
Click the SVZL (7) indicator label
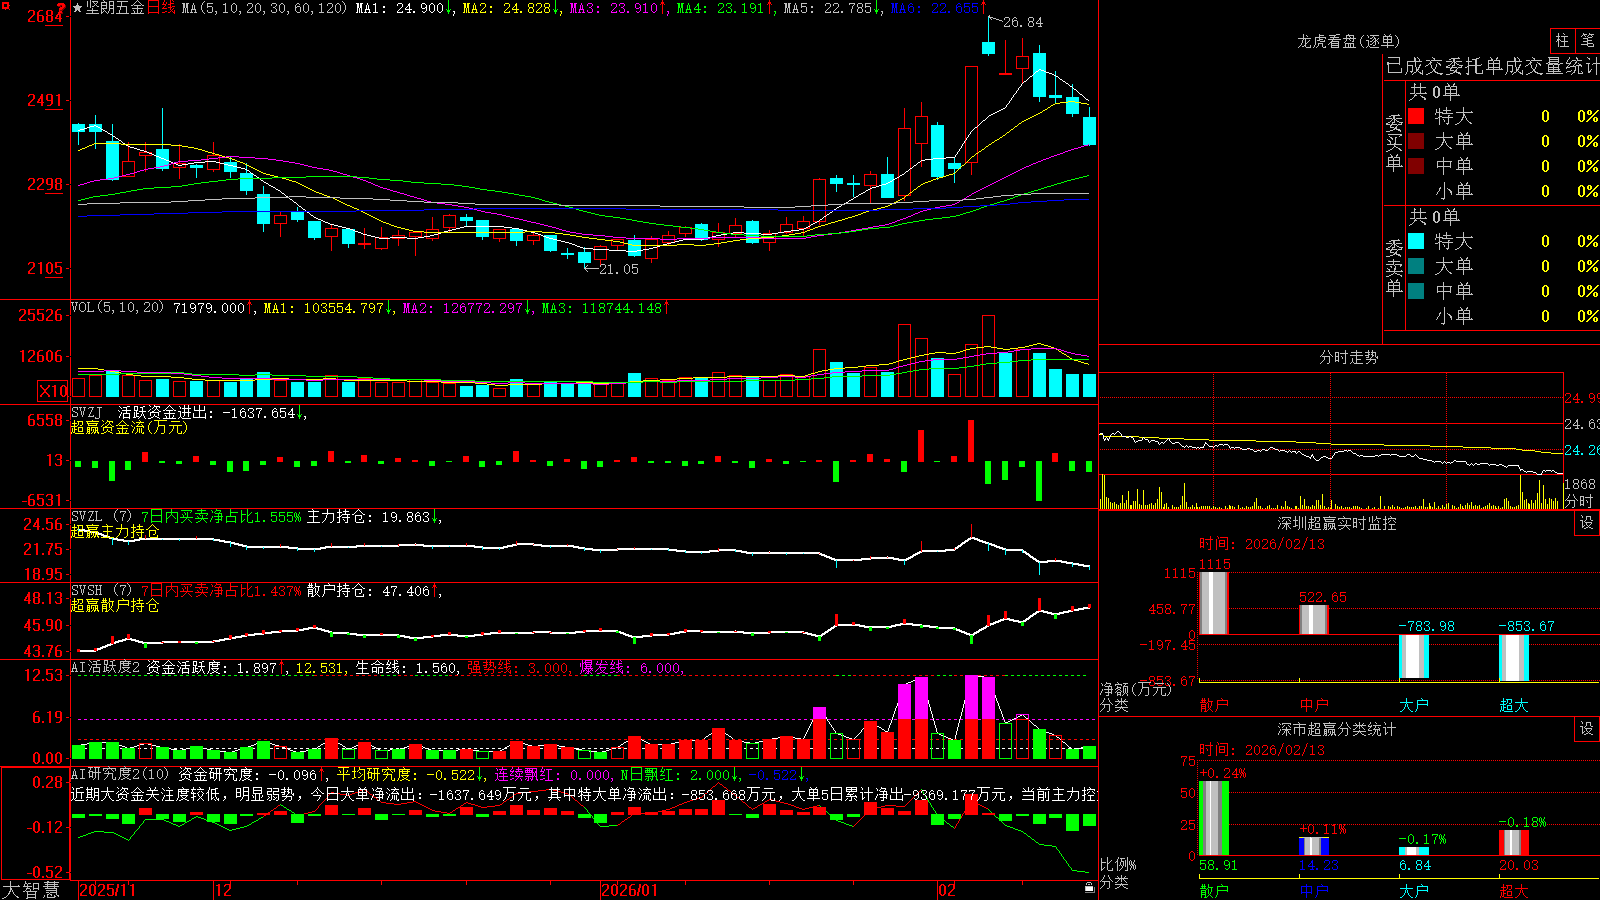pos(101,517)
